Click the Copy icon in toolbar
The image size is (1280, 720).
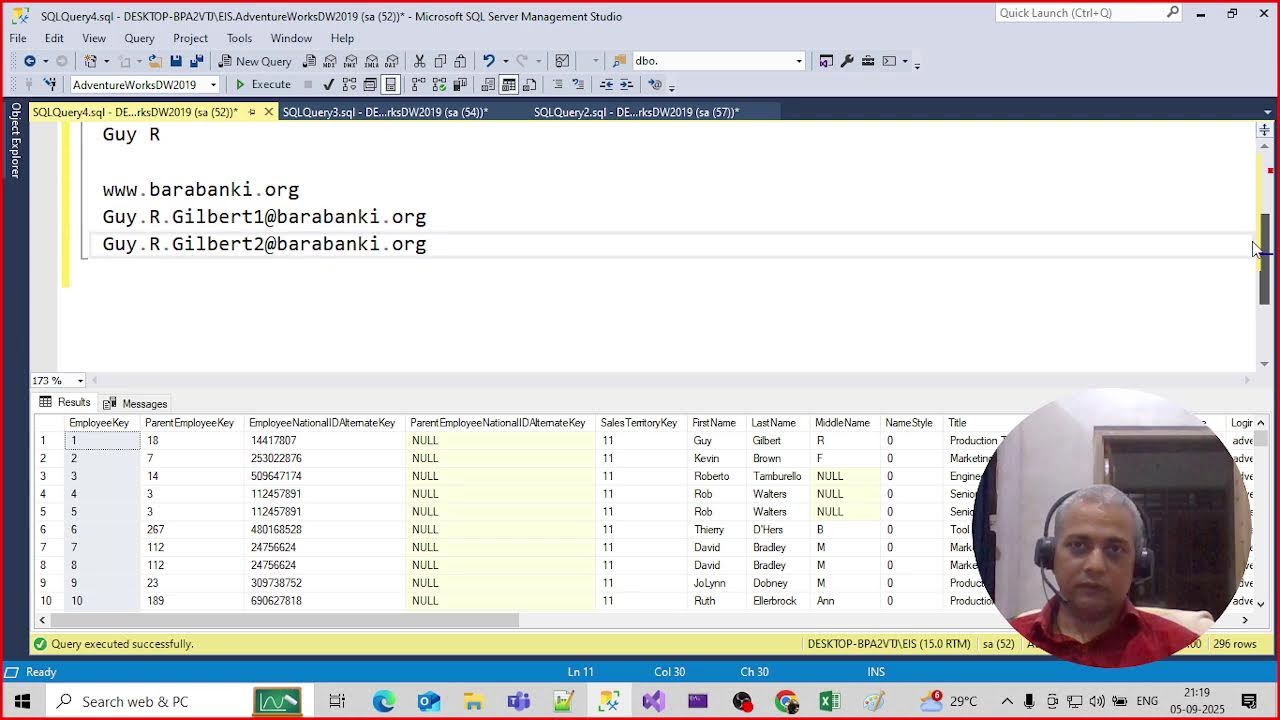tap(440, 61)
